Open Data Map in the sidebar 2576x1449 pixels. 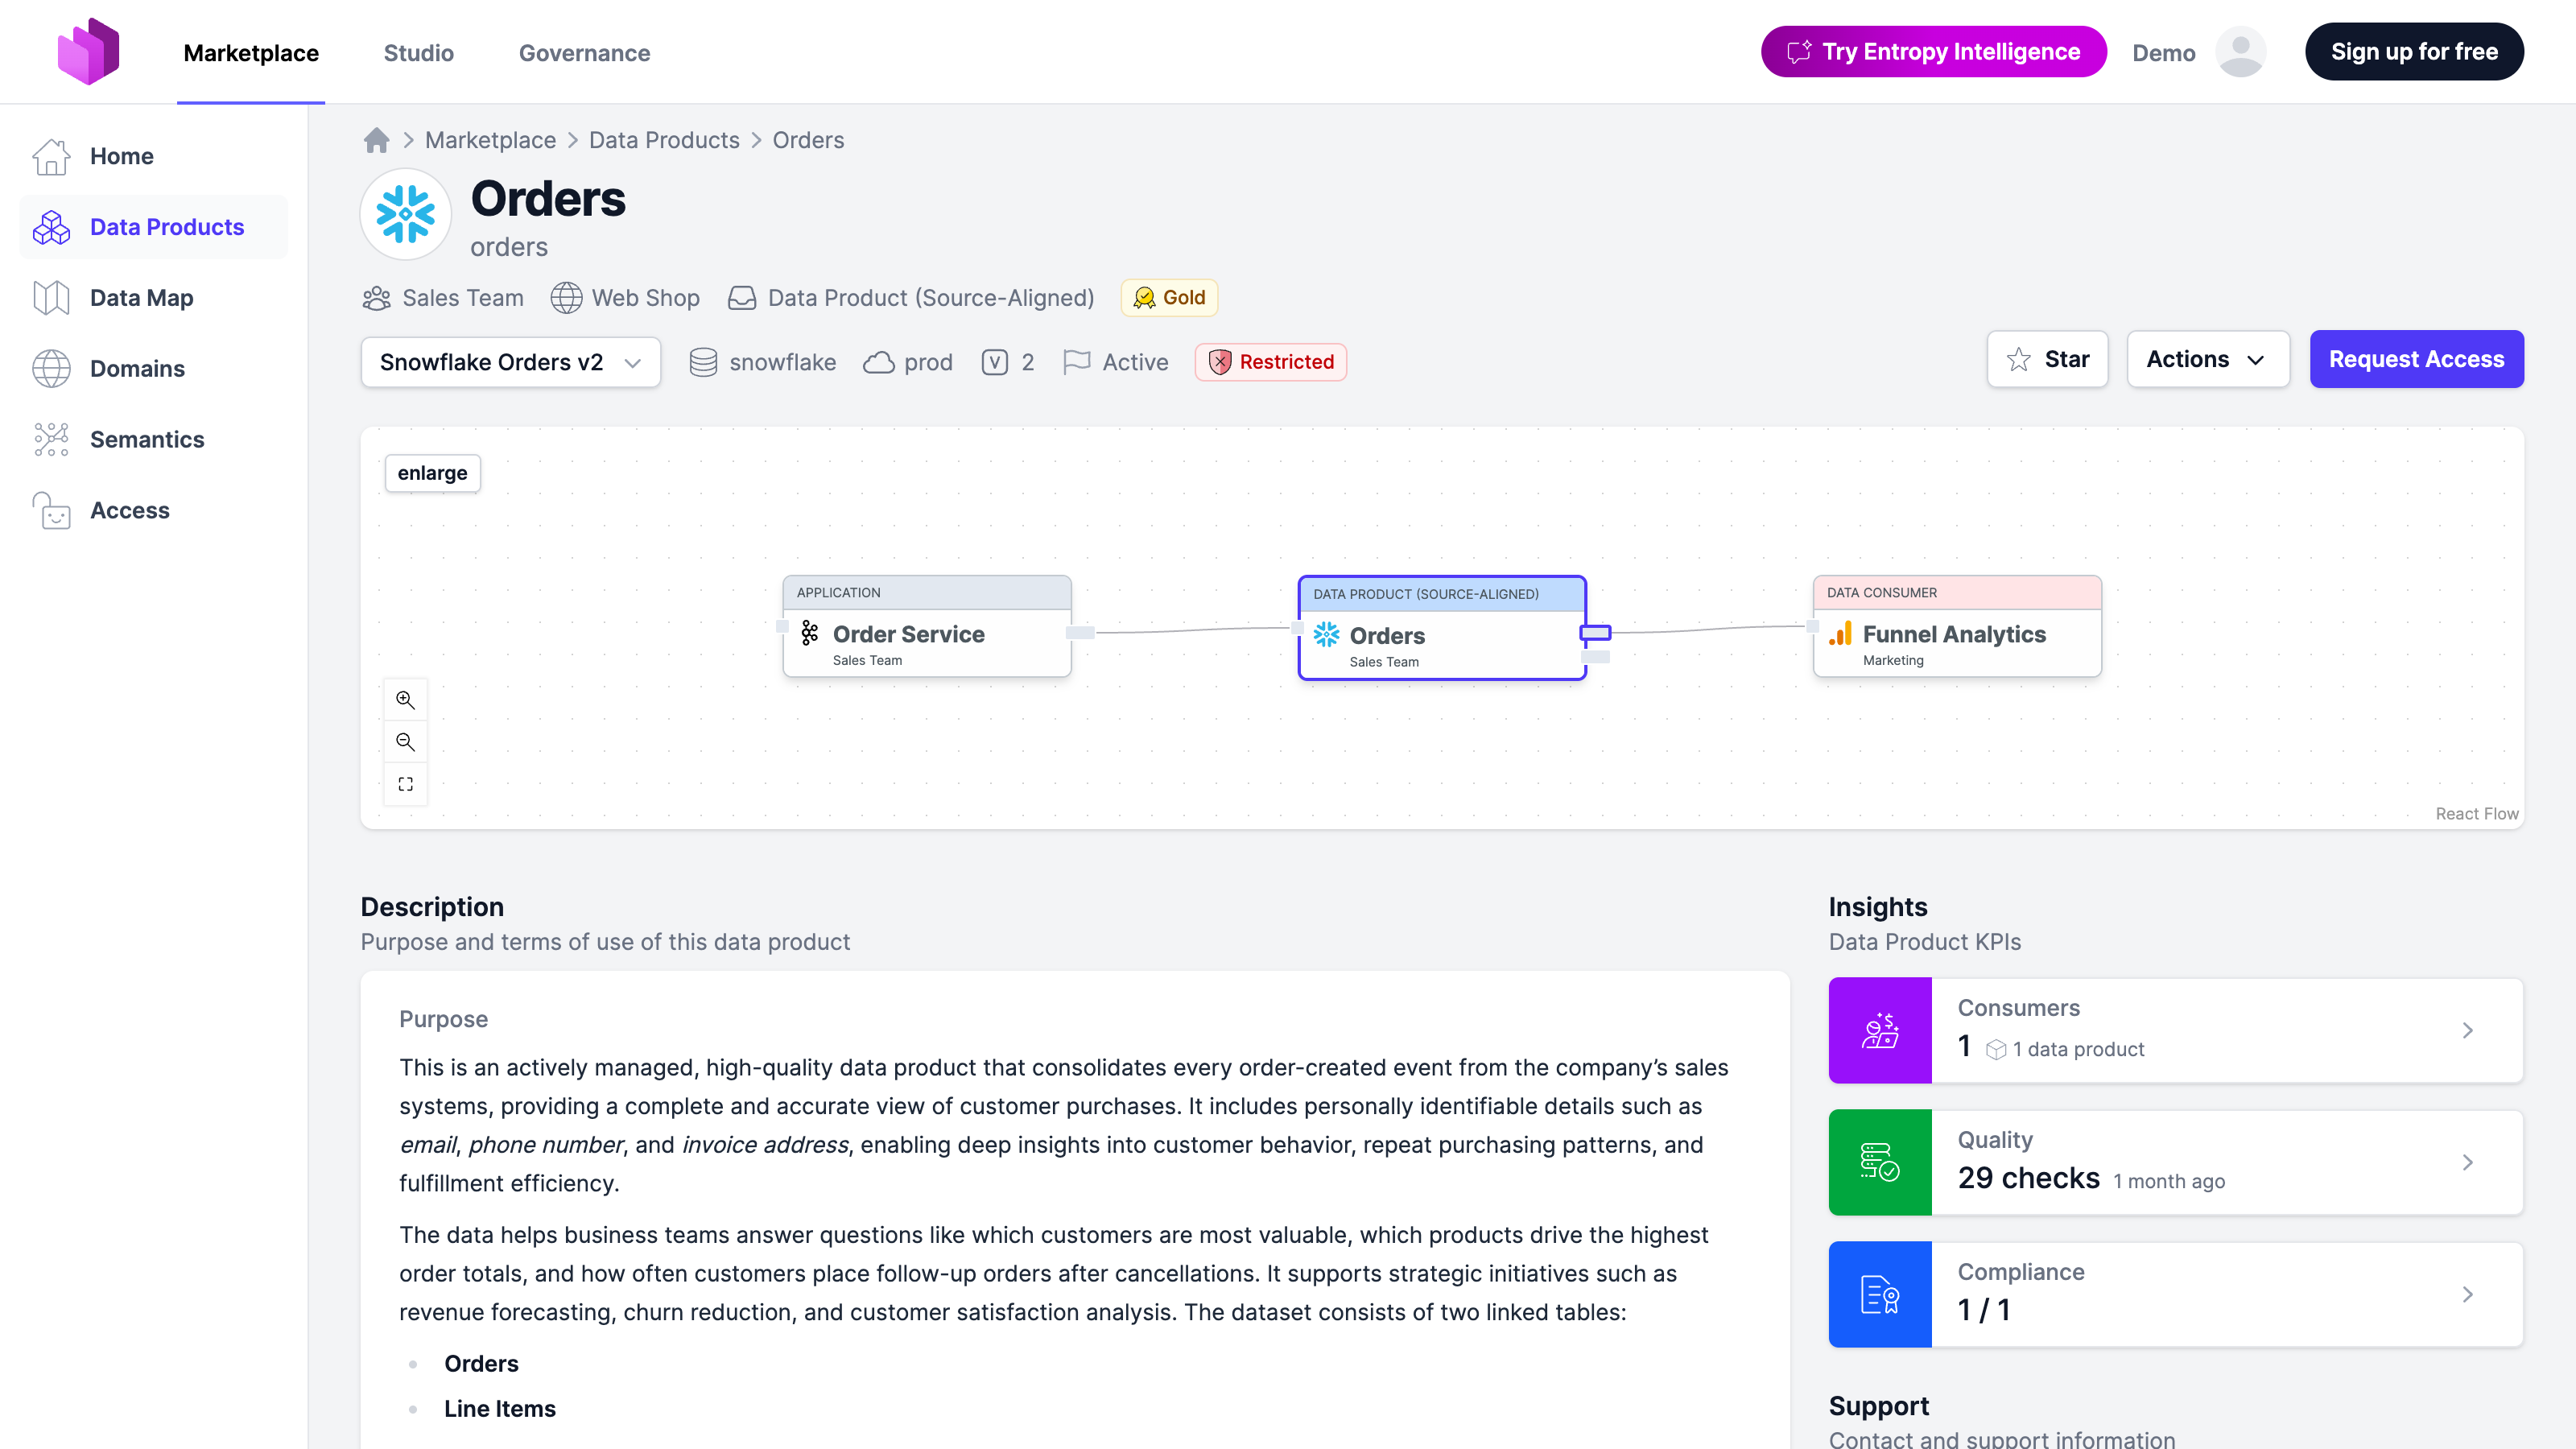[x=153, y=298]
